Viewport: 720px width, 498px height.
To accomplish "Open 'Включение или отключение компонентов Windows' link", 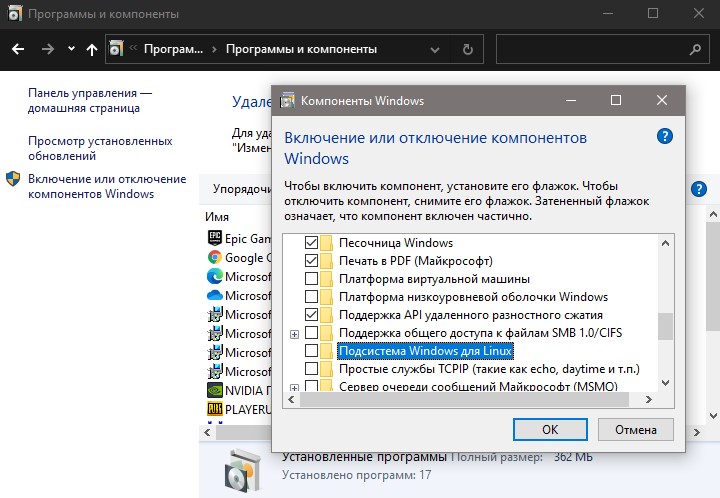I will coord(107,186).
